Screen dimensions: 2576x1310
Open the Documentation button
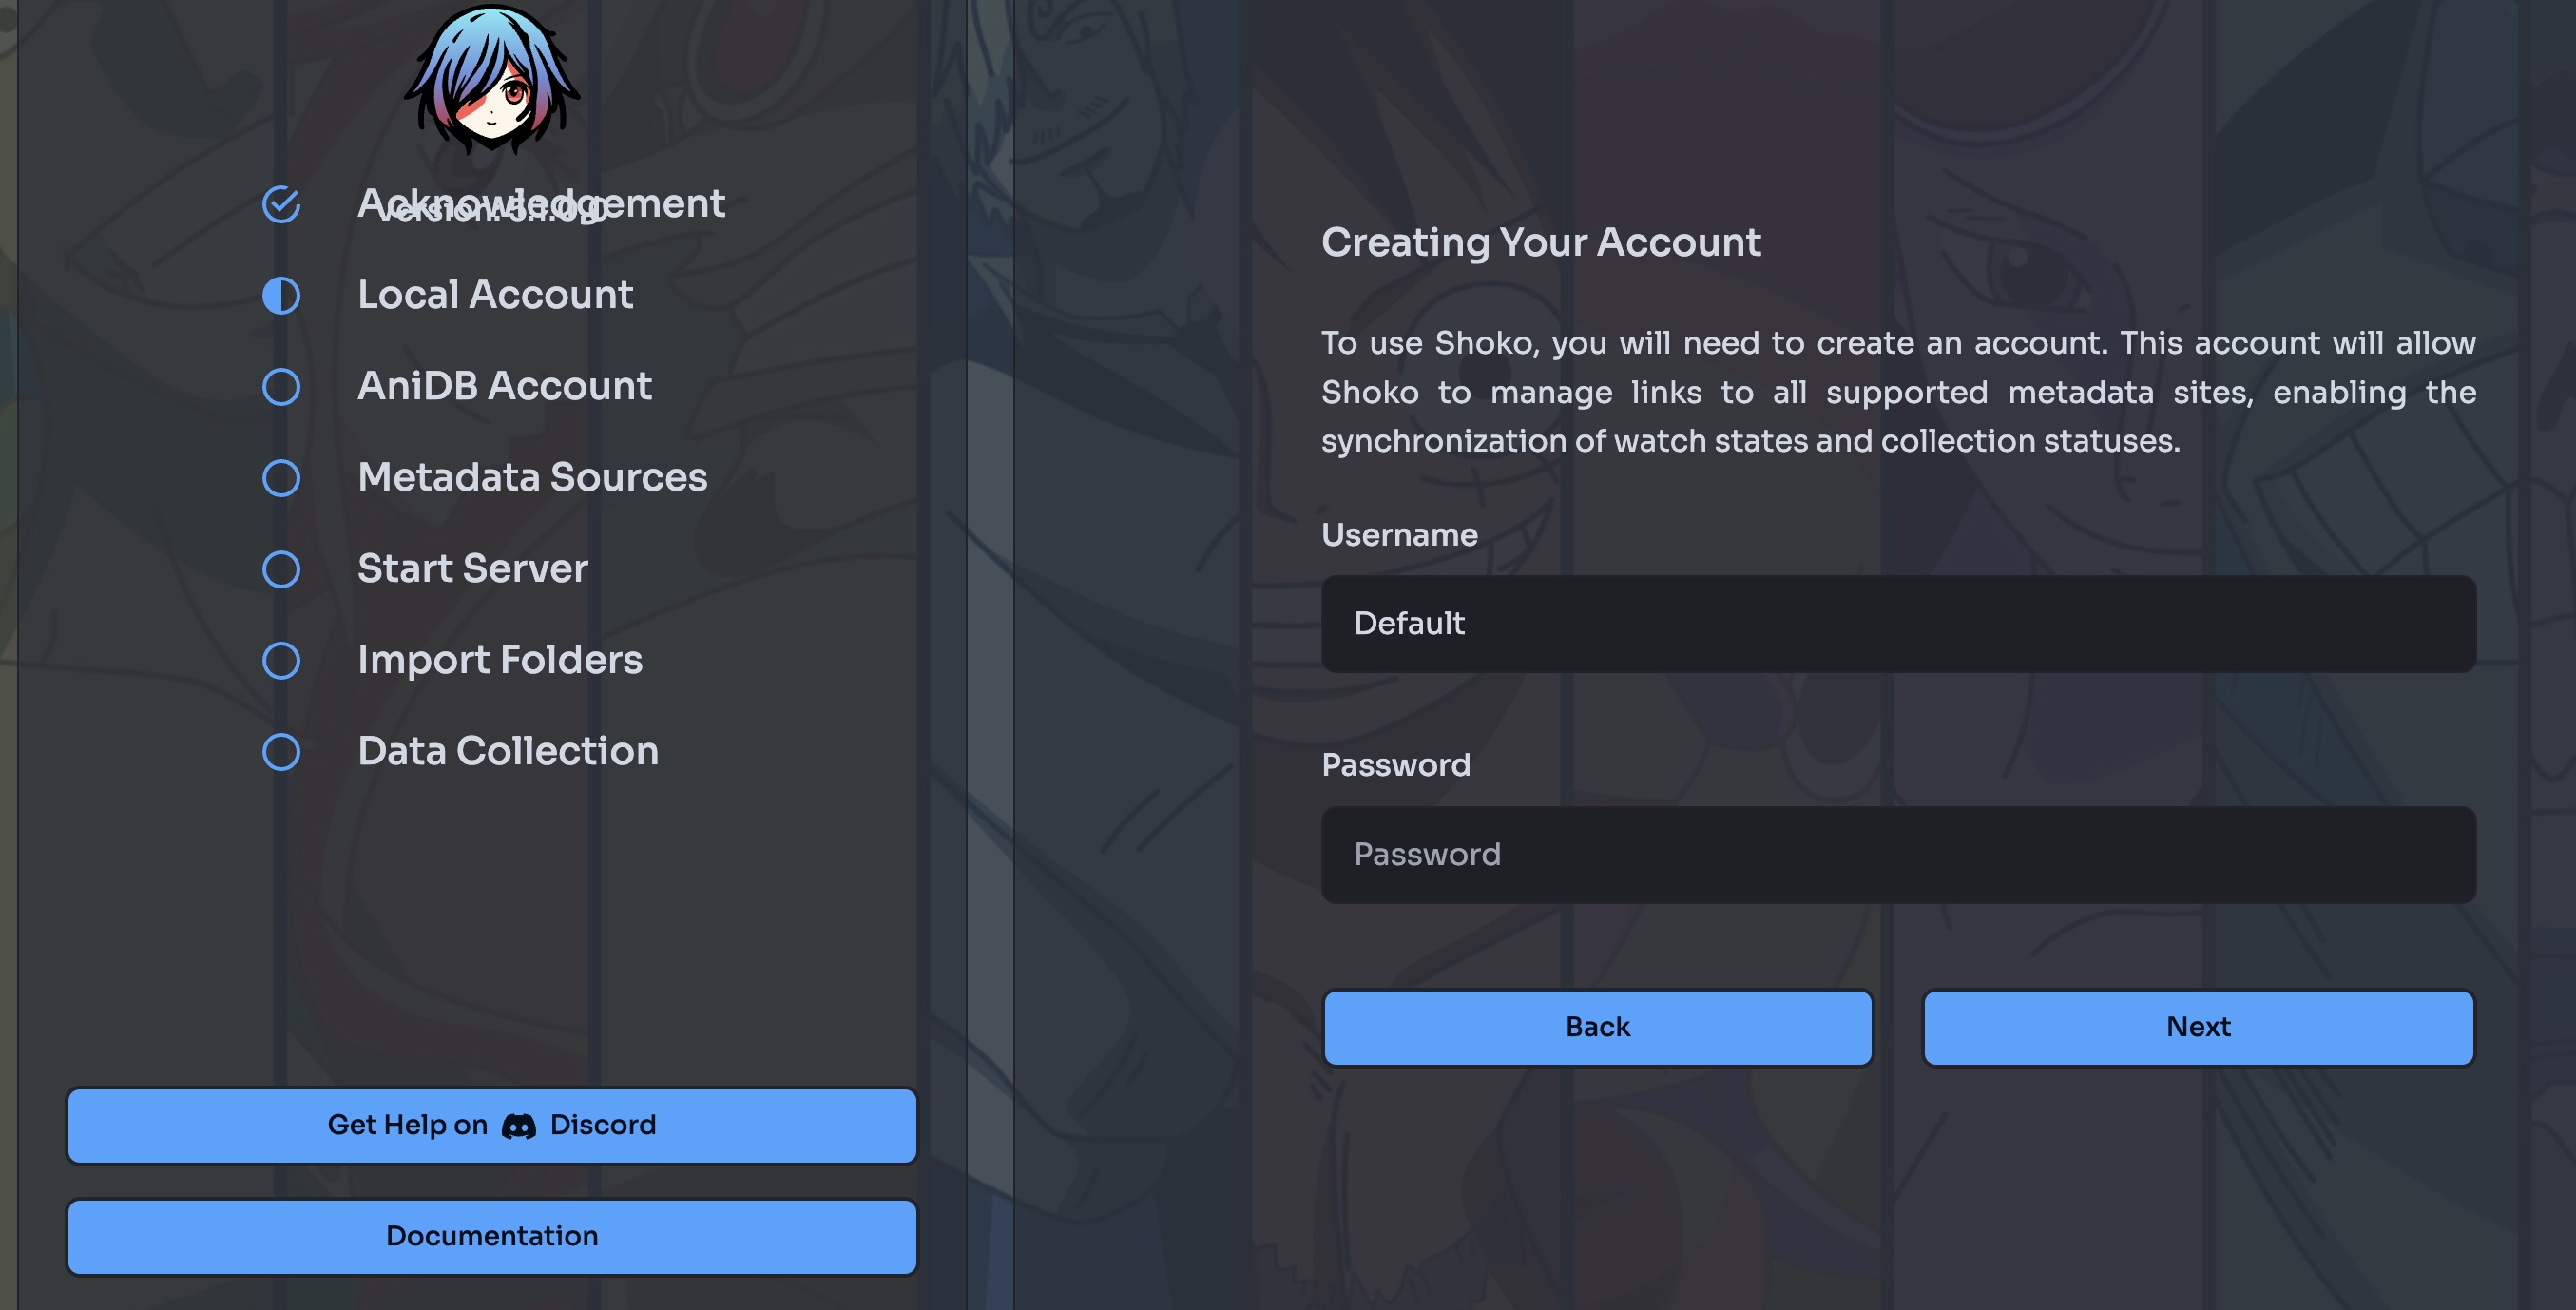pyautogui.click(x=492, y=1236)
